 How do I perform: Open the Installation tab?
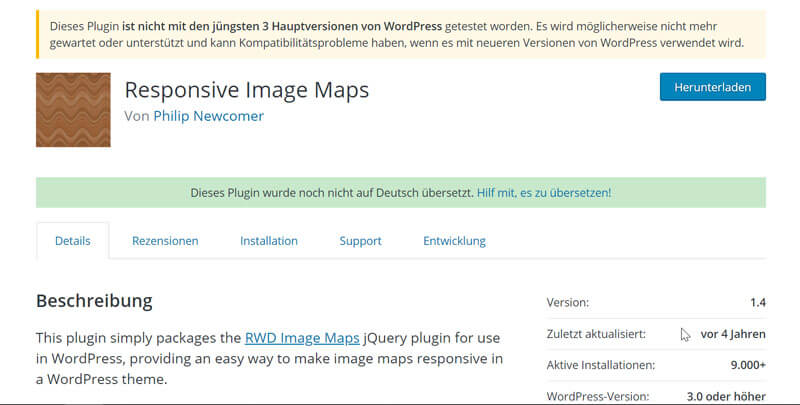tap(269, 241)
